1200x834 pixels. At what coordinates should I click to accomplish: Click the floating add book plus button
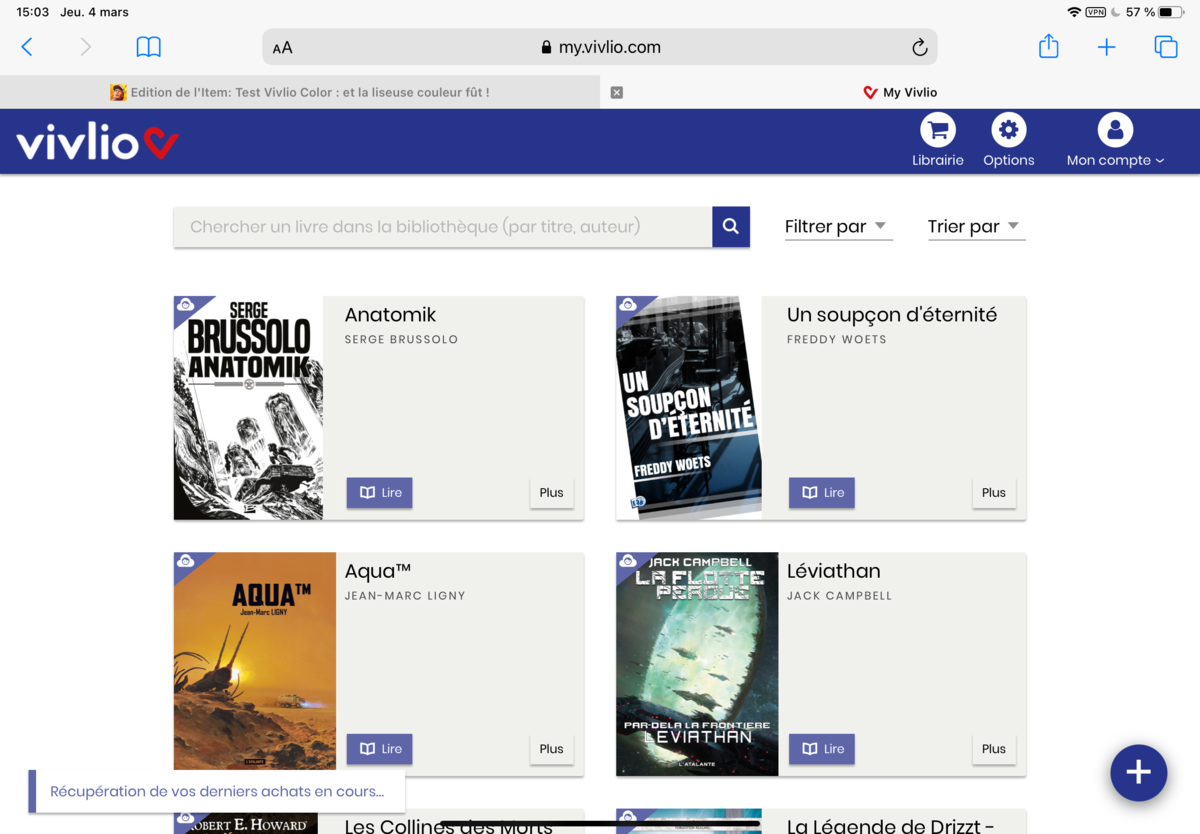click(x=1138, y=773)
